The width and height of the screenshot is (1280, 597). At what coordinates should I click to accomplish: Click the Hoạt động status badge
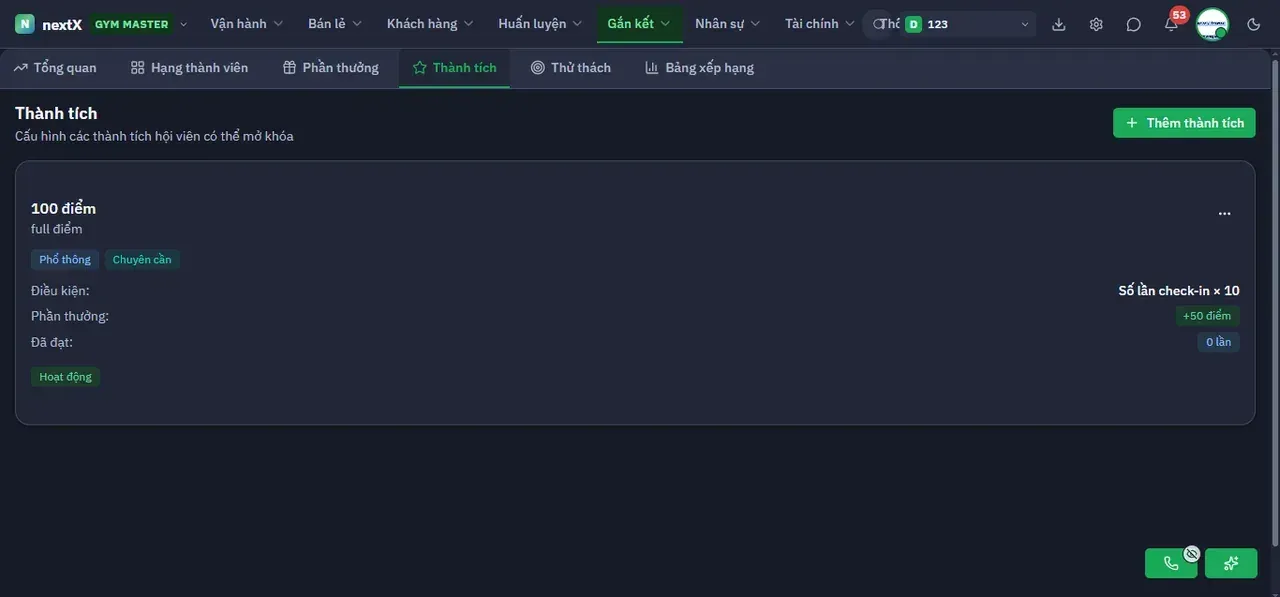point(66,377)
